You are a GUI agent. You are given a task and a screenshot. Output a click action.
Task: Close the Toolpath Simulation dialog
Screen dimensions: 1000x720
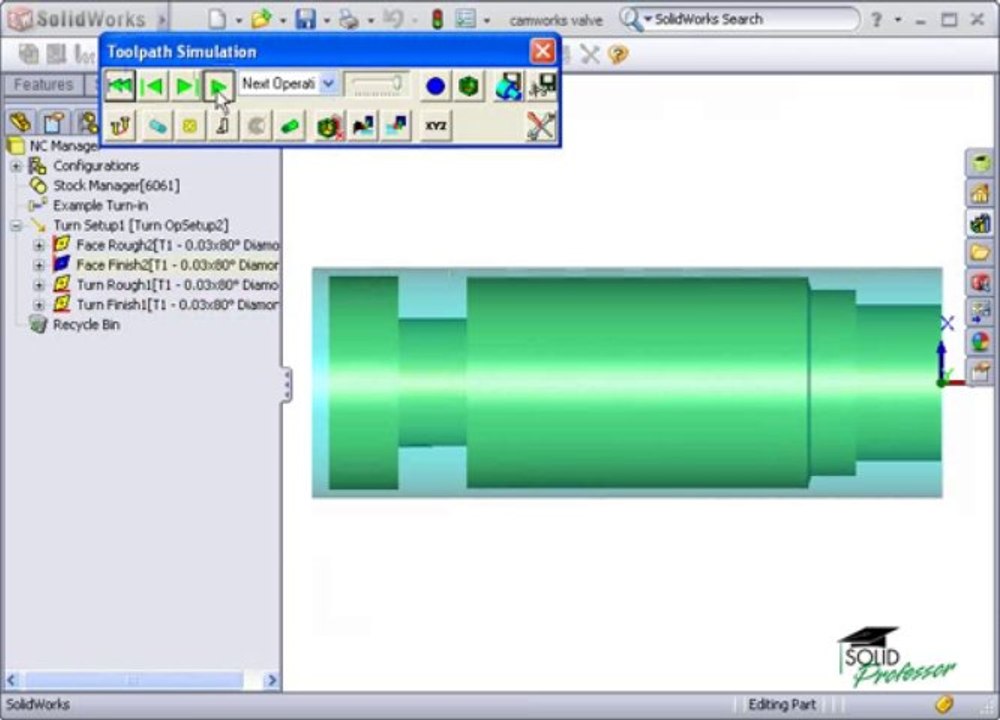(x=543, y=51)
